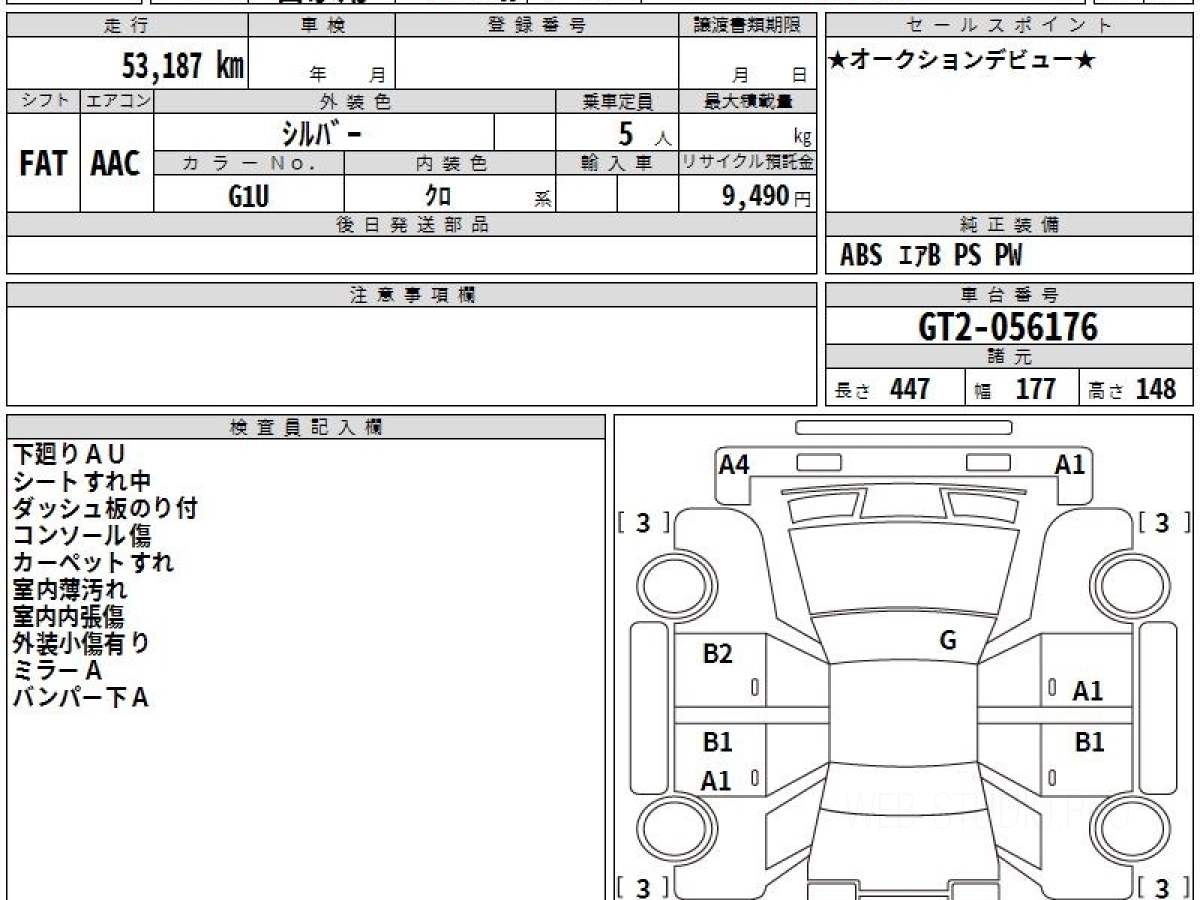Screen dimensions: 1200x900
Task: Select inspector note ダッシュ板のり付
Action: coord(105,508)
